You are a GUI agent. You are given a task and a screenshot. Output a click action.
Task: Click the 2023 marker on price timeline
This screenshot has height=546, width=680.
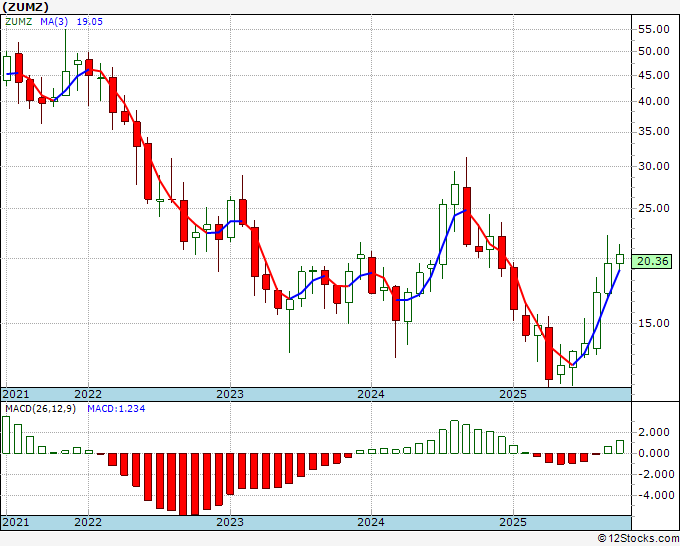[230, 394]
